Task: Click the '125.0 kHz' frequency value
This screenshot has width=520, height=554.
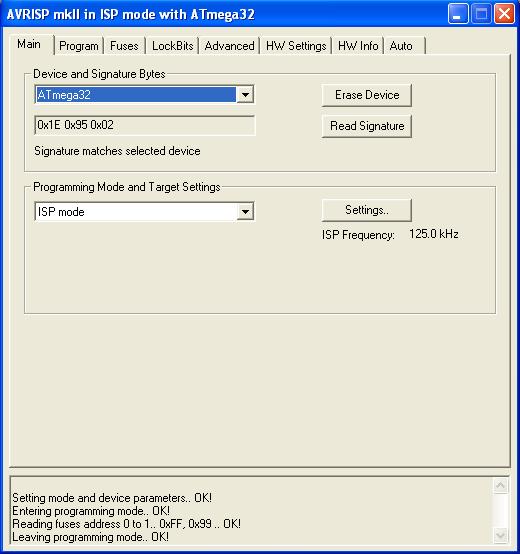Action: pos(434,234)
